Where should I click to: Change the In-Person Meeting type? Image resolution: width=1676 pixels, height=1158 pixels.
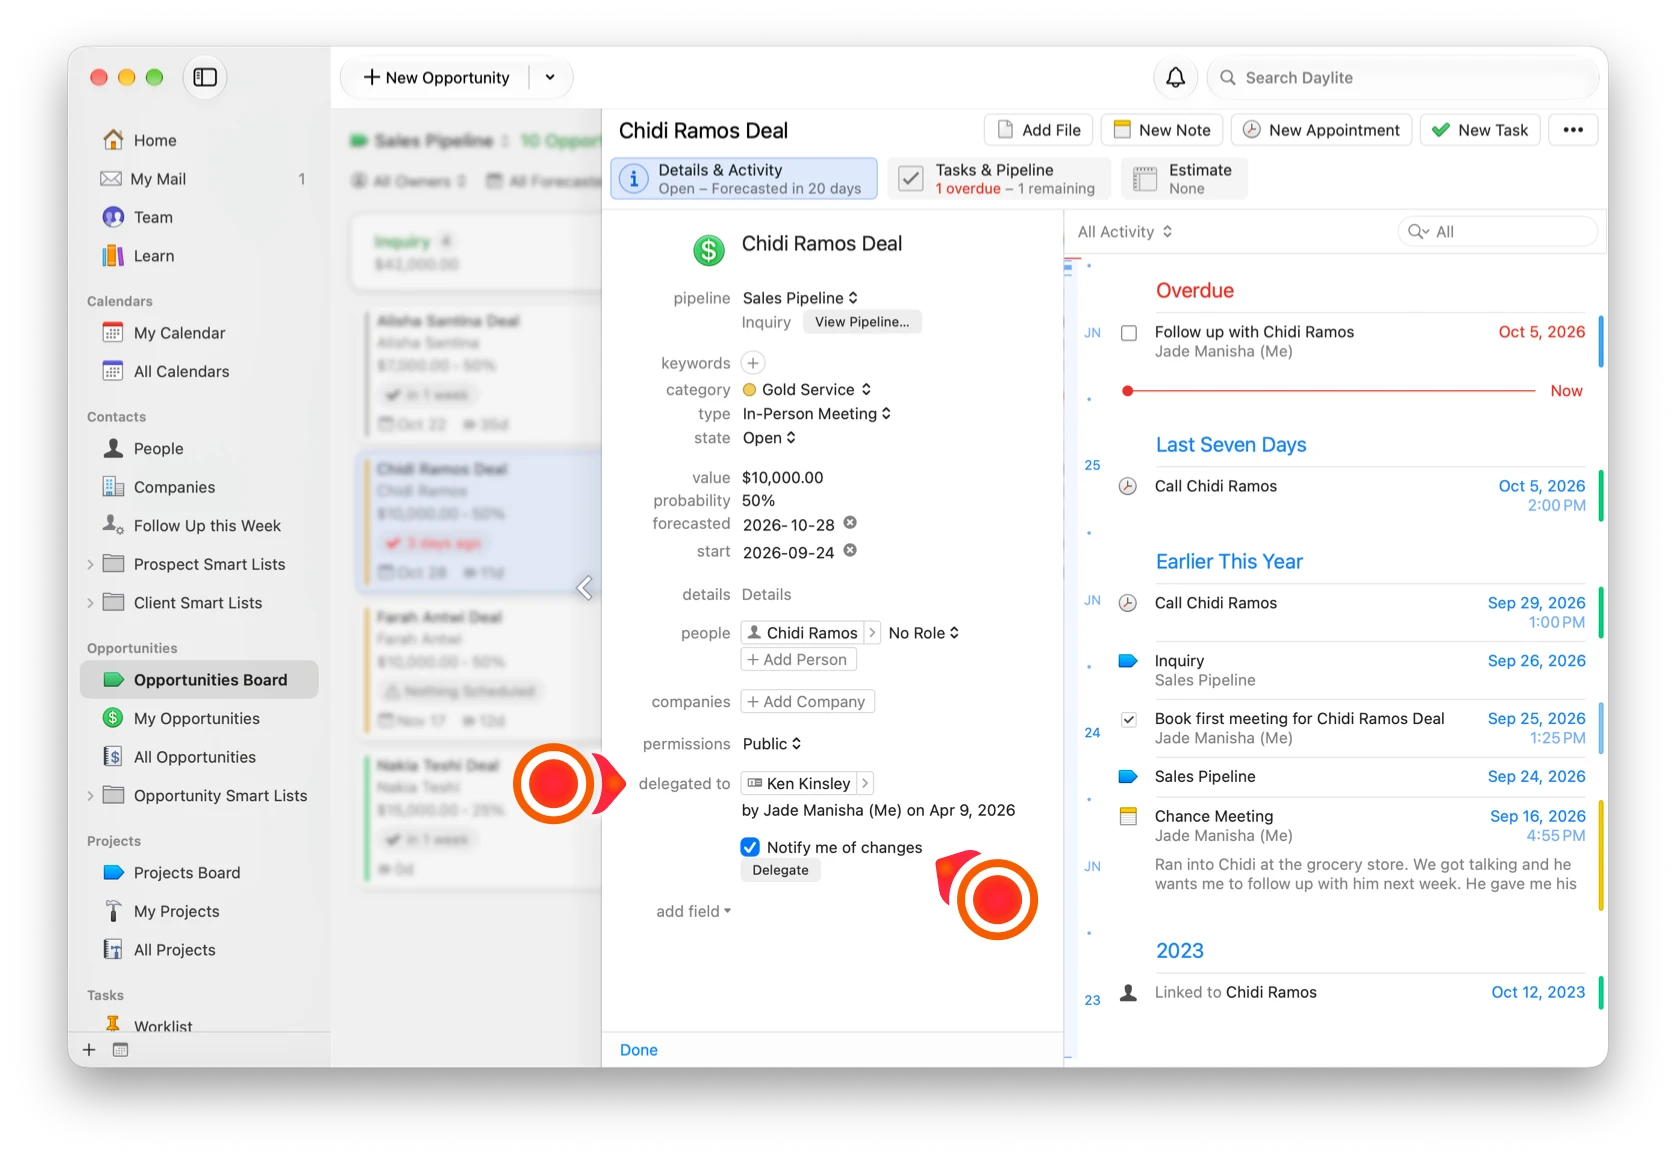click(x=816, y=414)
